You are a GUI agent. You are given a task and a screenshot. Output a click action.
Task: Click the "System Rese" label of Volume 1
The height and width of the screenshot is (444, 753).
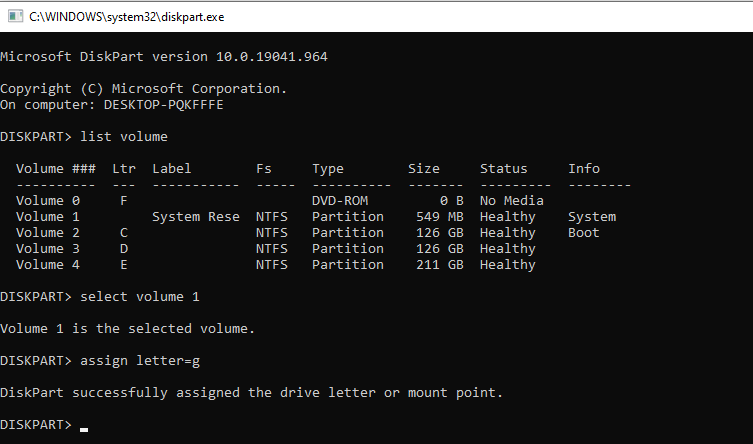tap(195, 216)
